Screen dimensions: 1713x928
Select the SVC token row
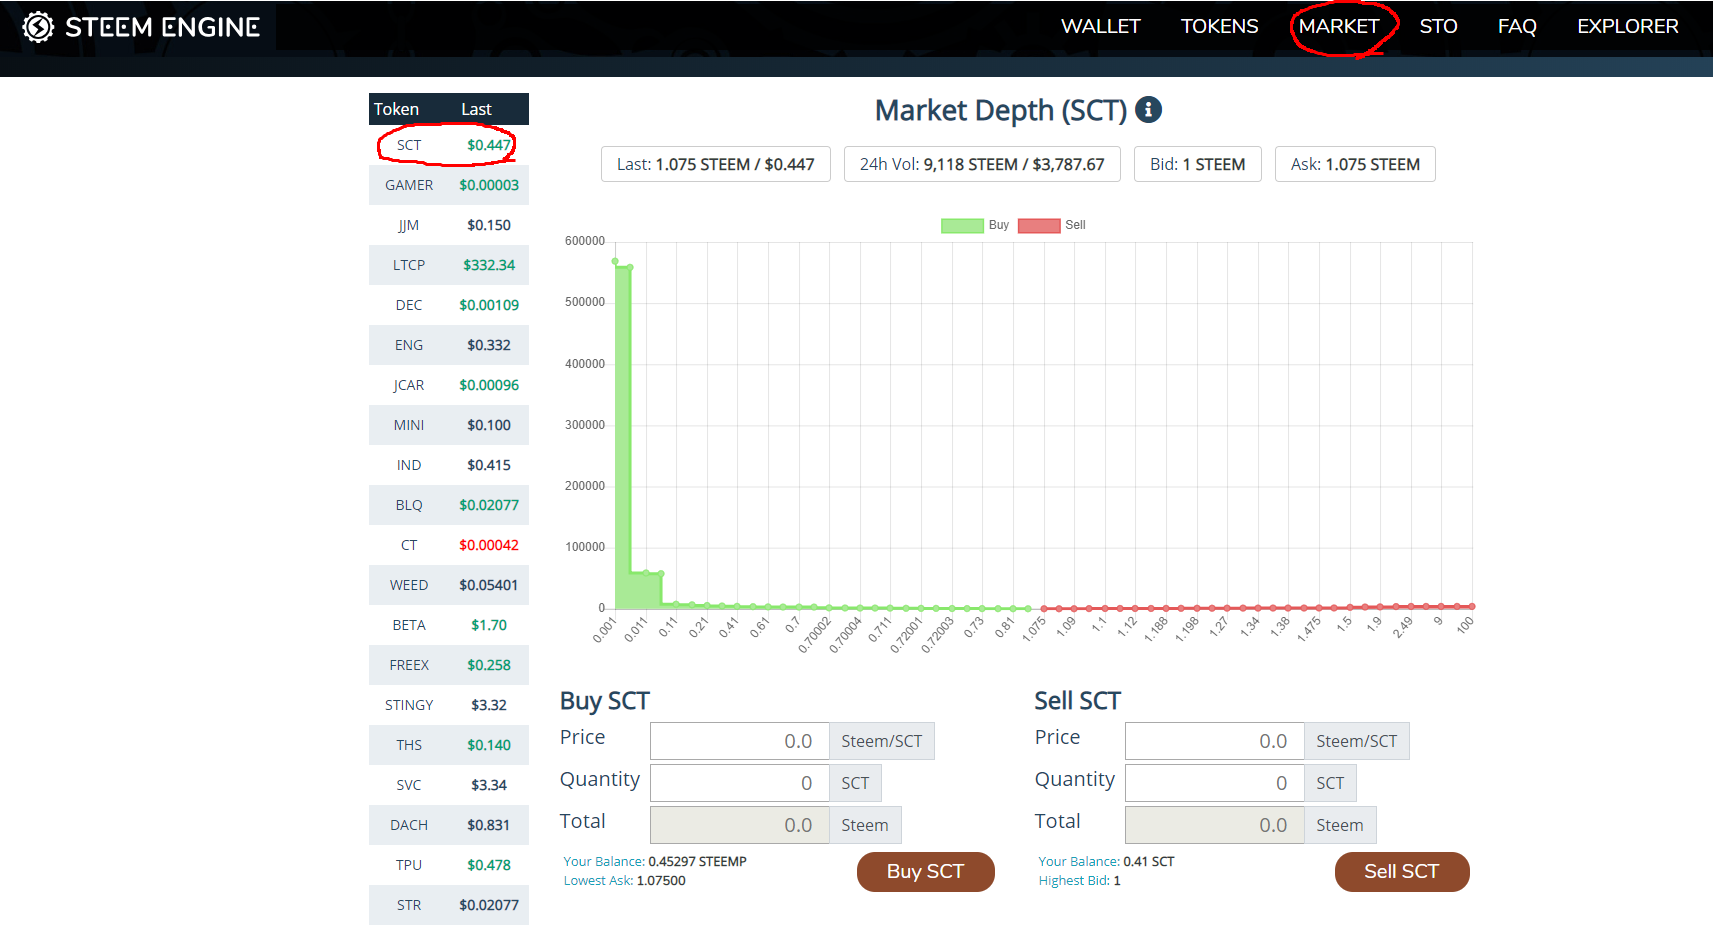(449, 785)
